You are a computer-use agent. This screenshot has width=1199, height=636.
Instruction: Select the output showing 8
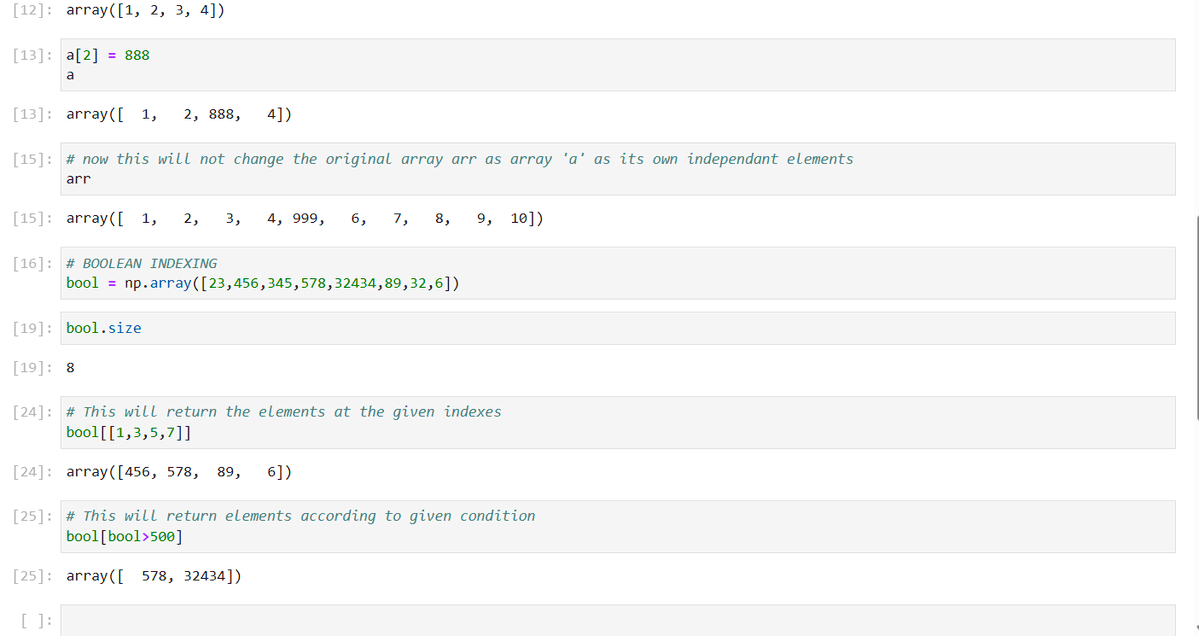tap(69, 367)
